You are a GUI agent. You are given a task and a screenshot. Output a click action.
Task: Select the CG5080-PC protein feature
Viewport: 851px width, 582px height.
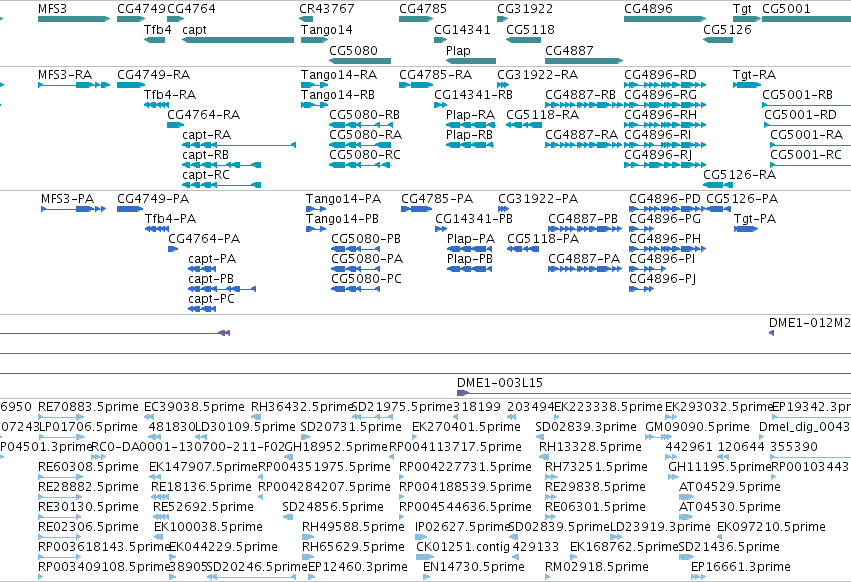click(355, 289)
